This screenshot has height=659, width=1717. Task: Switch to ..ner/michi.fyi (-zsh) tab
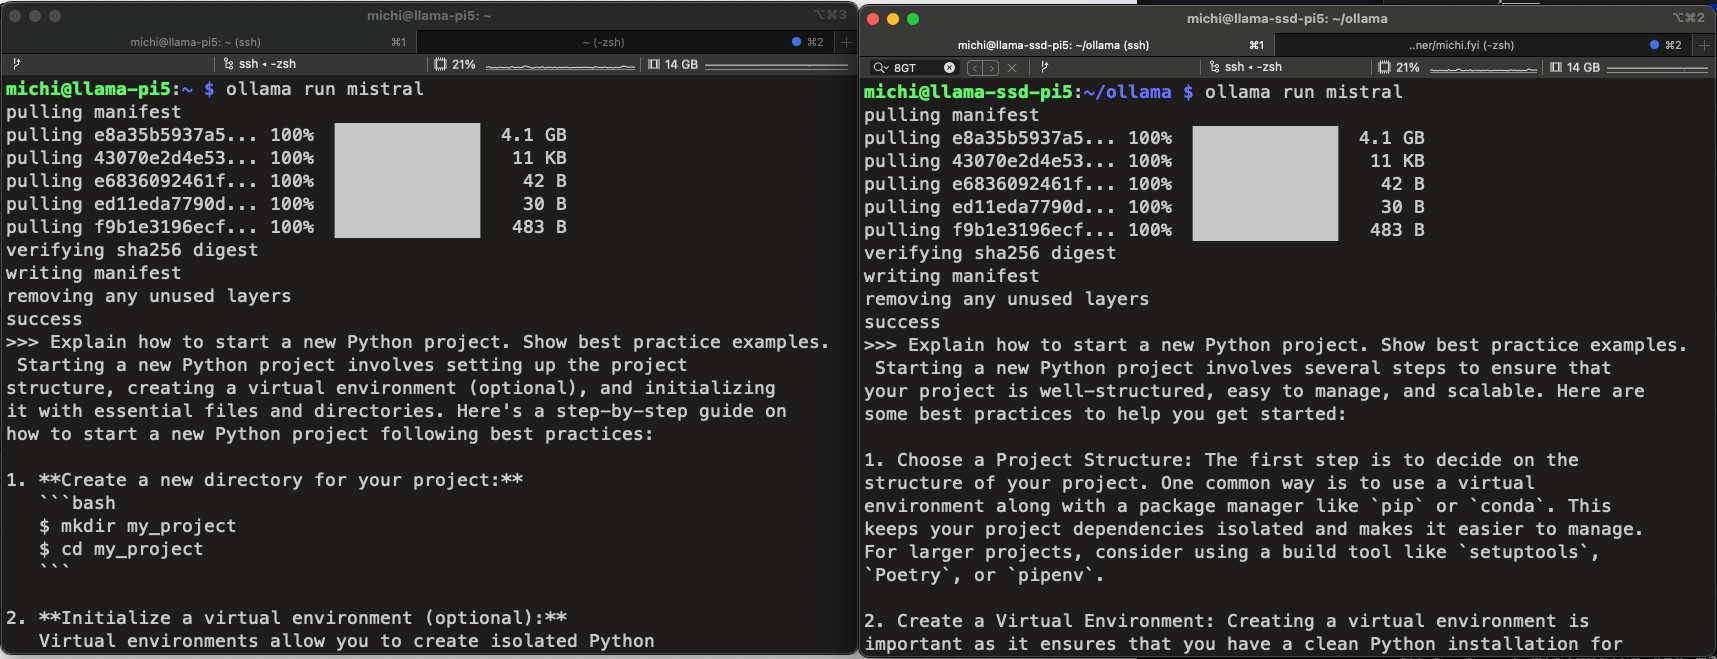(1460, 45)
